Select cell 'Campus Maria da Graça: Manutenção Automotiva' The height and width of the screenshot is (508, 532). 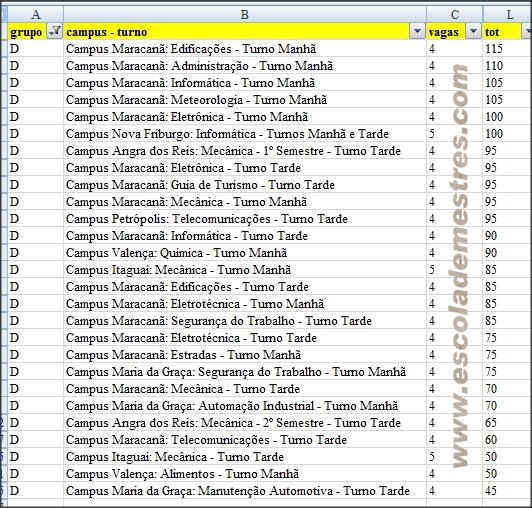245,491
